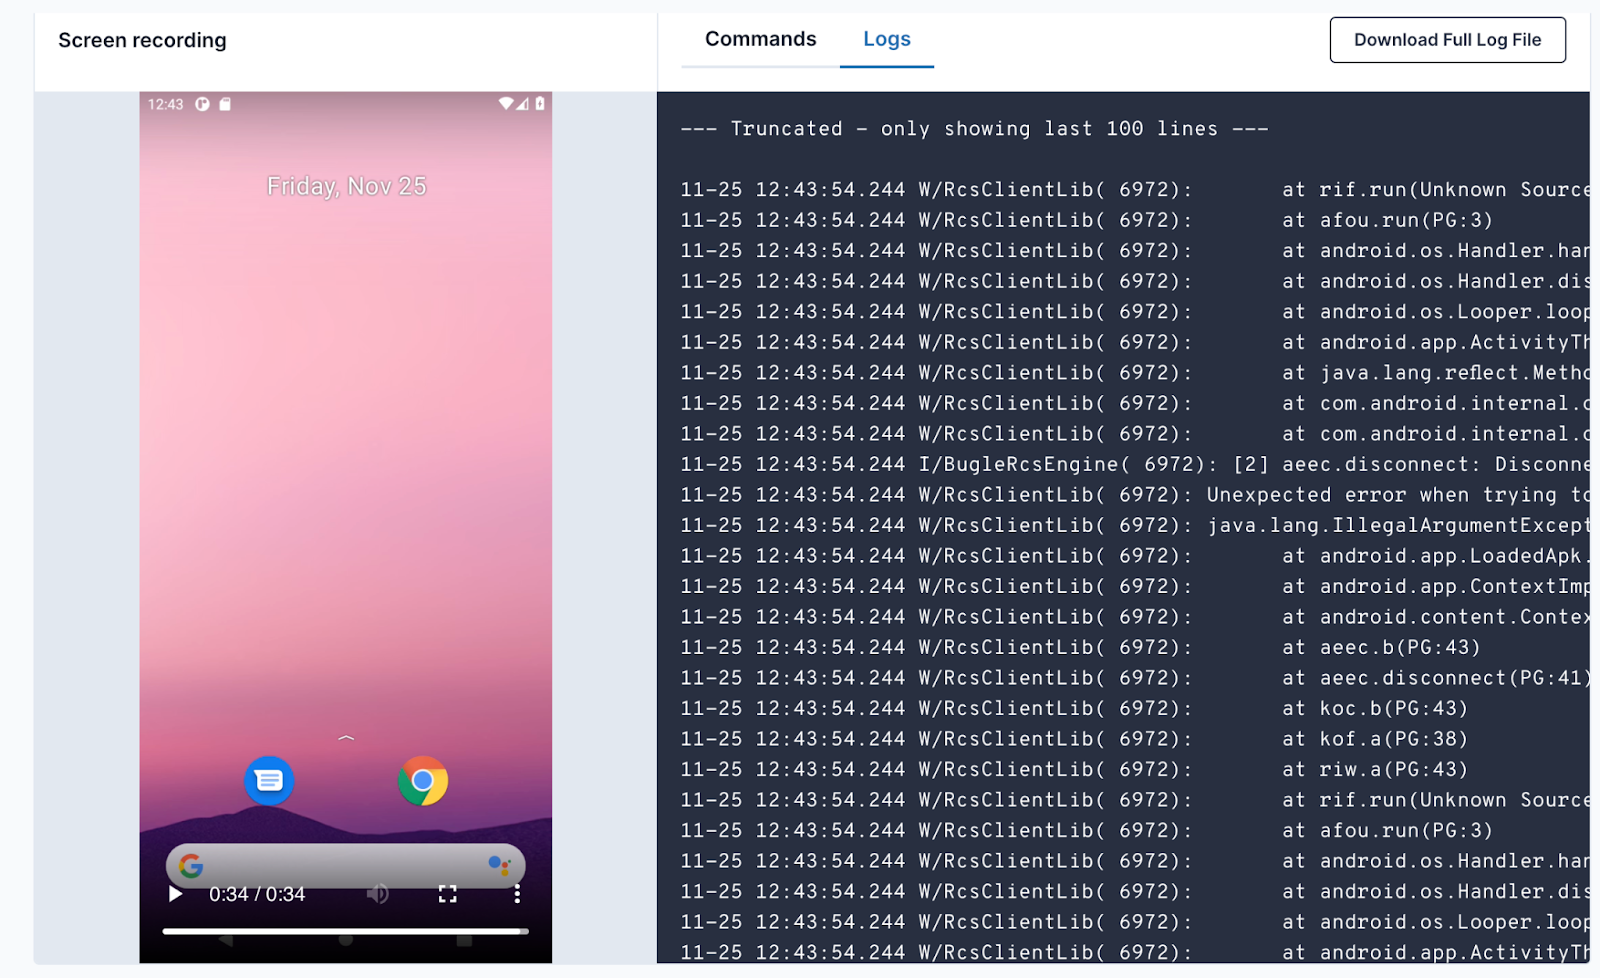Click the Wi-Fi icon in the device status bar
This screenshot has height=978, width=1600.
(507, 103)
